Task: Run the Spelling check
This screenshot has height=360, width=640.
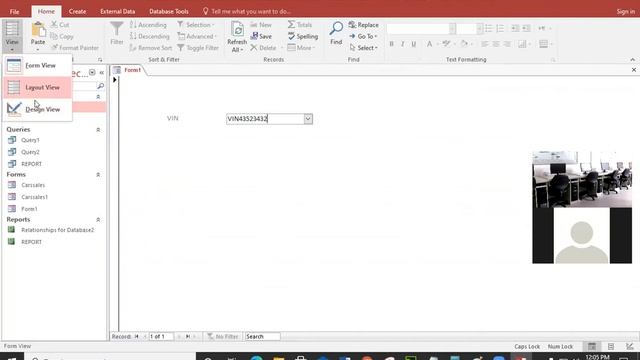Action: point(303,36)
